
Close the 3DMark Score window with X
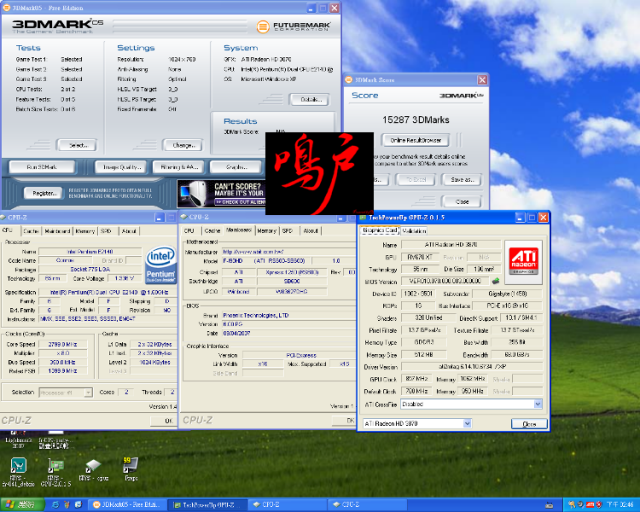(482, 80)
